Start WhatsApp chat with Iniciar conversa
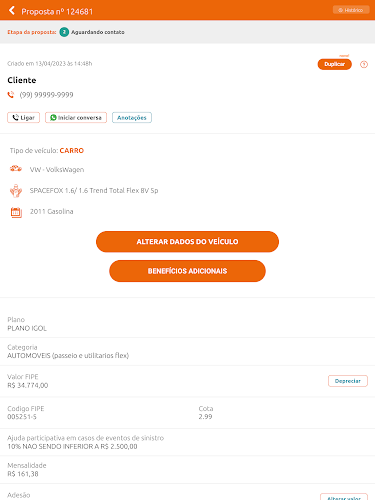 tap(76, 118)
